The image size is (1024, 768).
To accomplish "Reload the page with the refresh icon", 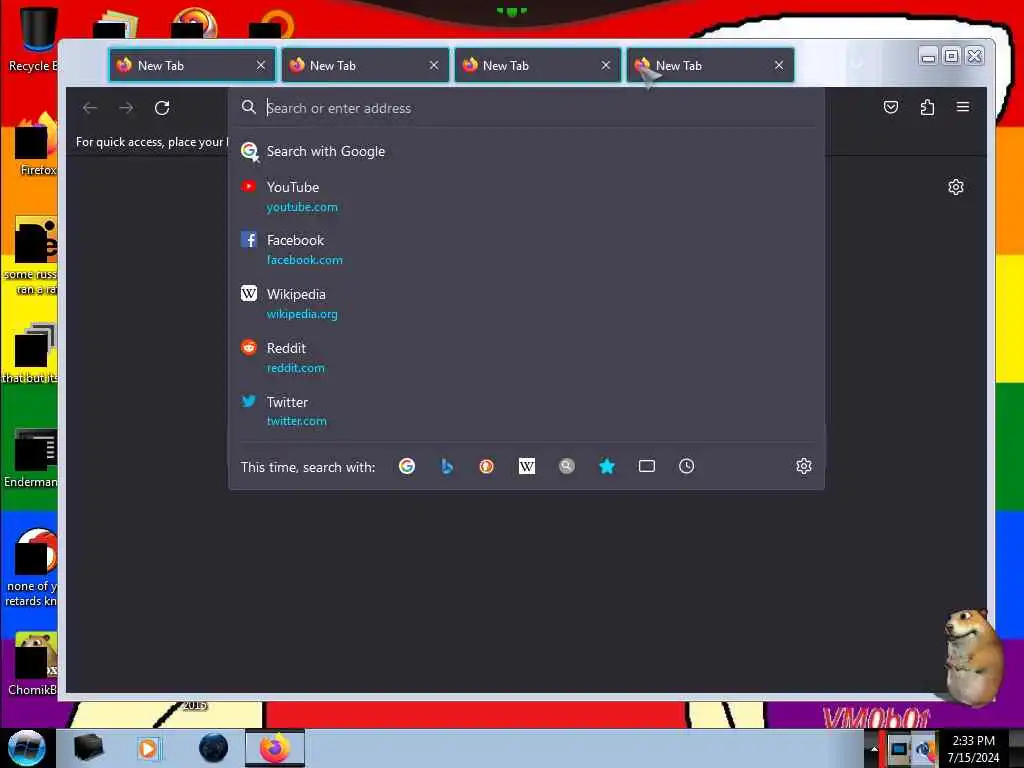I will 162,108.
